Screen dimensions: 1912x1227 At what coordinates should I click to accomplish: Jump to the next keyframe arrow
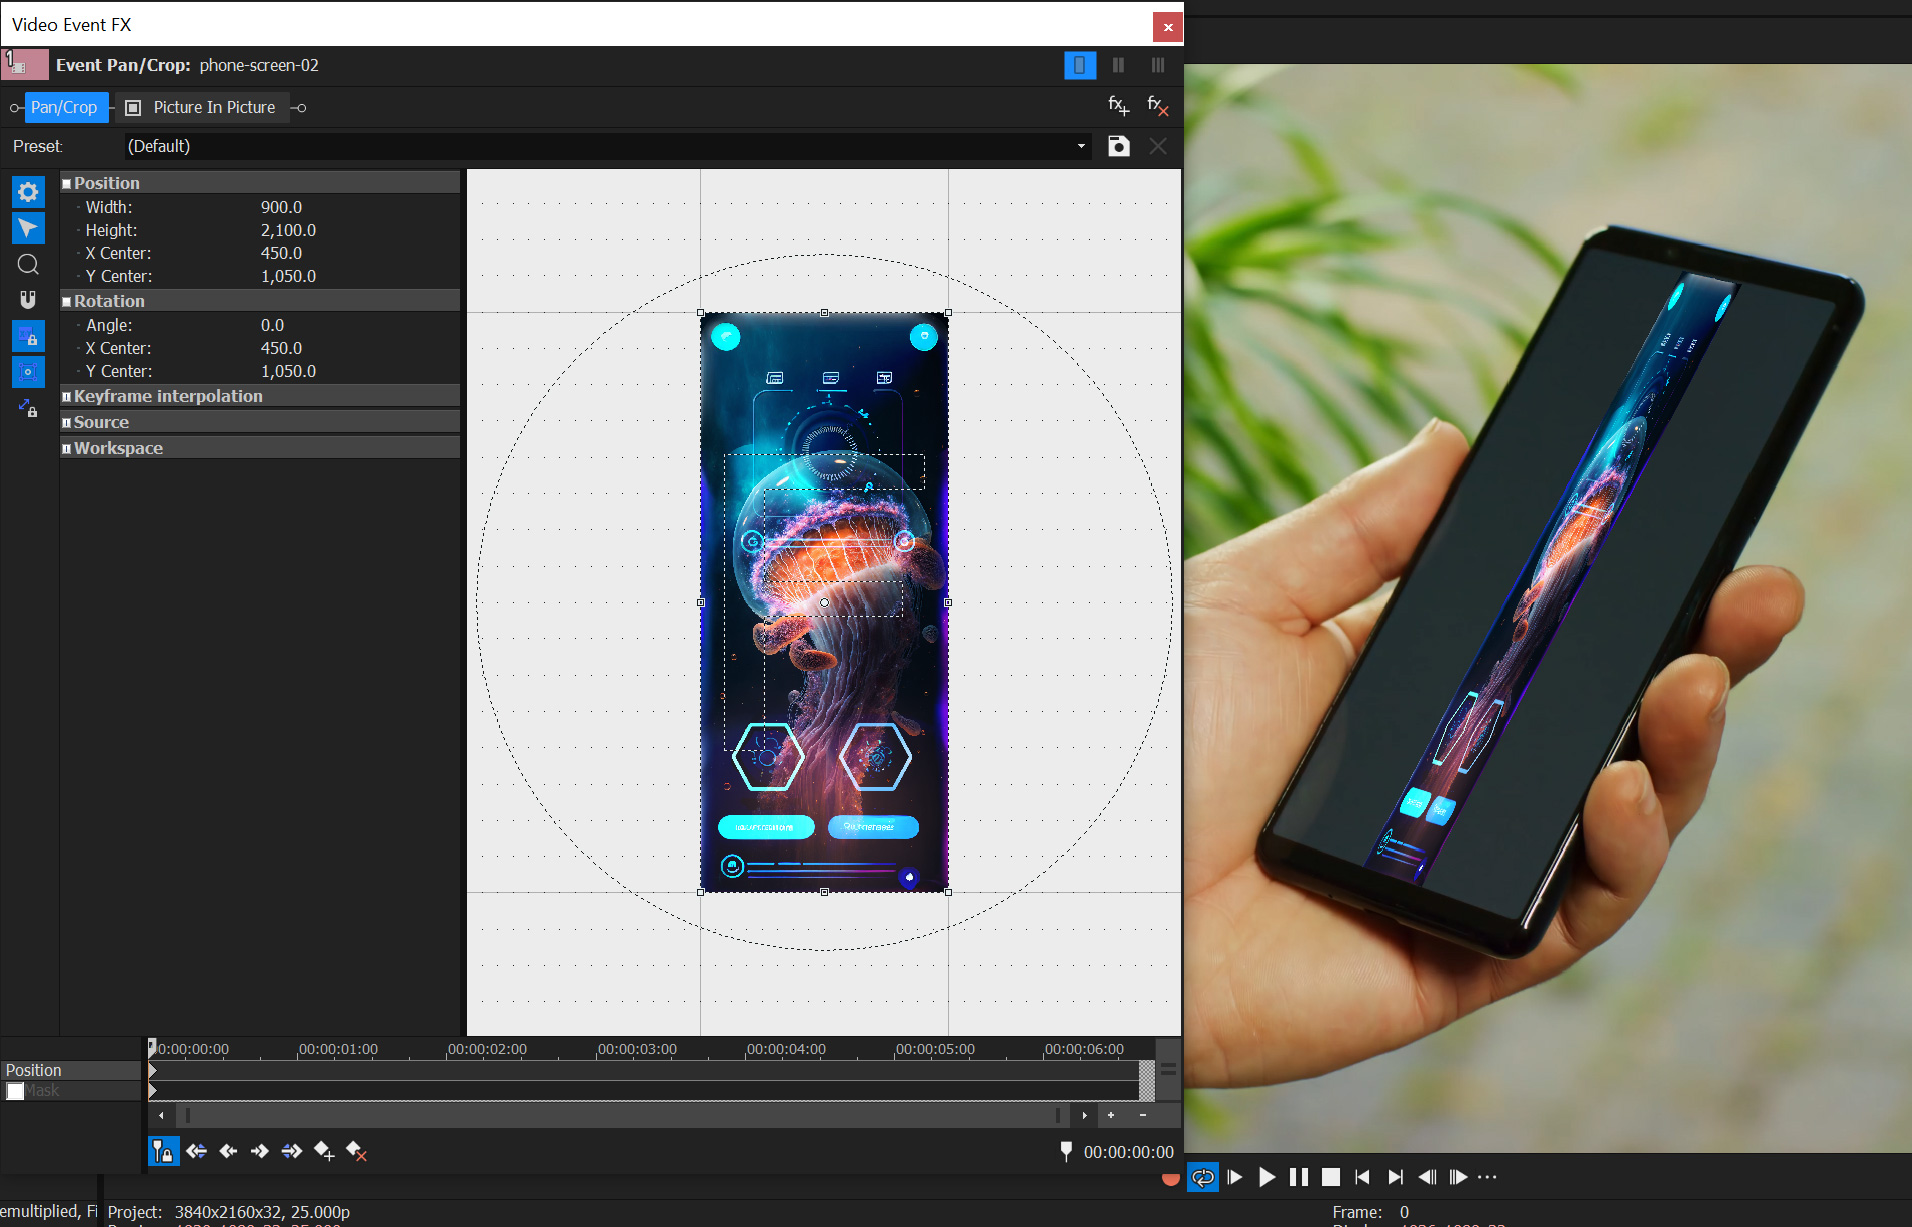click(260, 1151)
